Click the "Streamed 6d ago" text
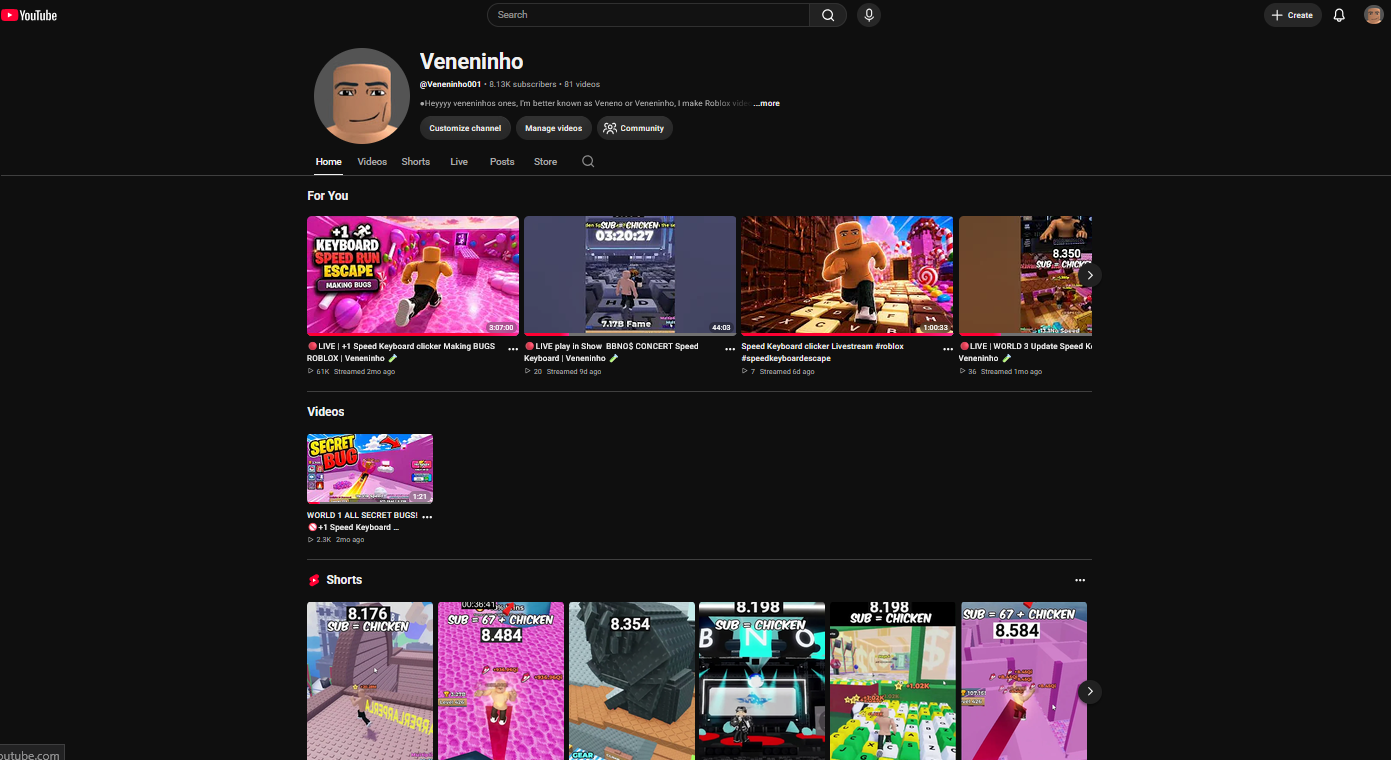The image size is (1391, 760). [x=787, y=371]
